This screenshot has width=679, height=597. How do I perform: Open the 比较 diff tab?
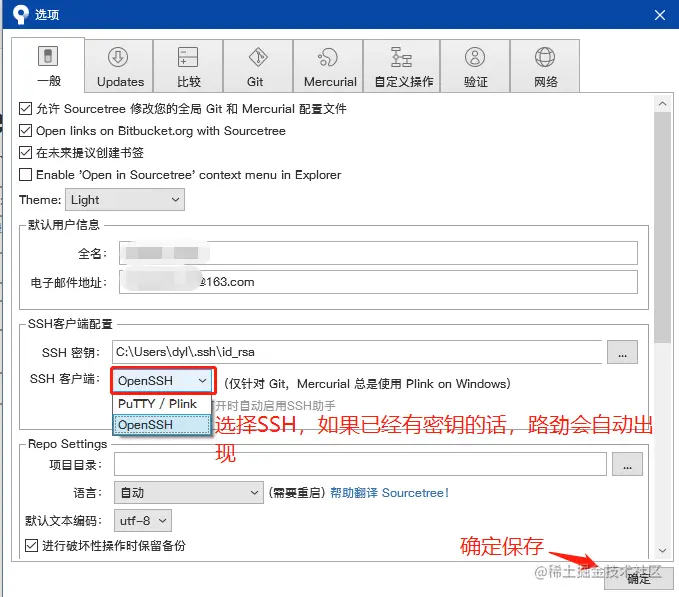coord(188,66)
